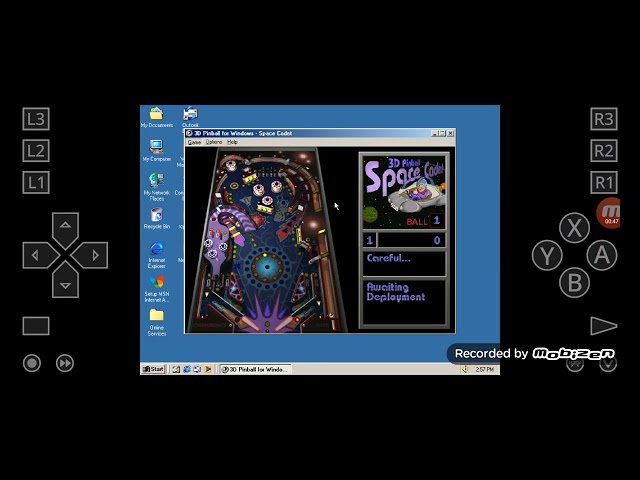This screenshot has height=480, width=640.
Task: Open the Game menu in Pinball
Action: [x=194, y=142]
